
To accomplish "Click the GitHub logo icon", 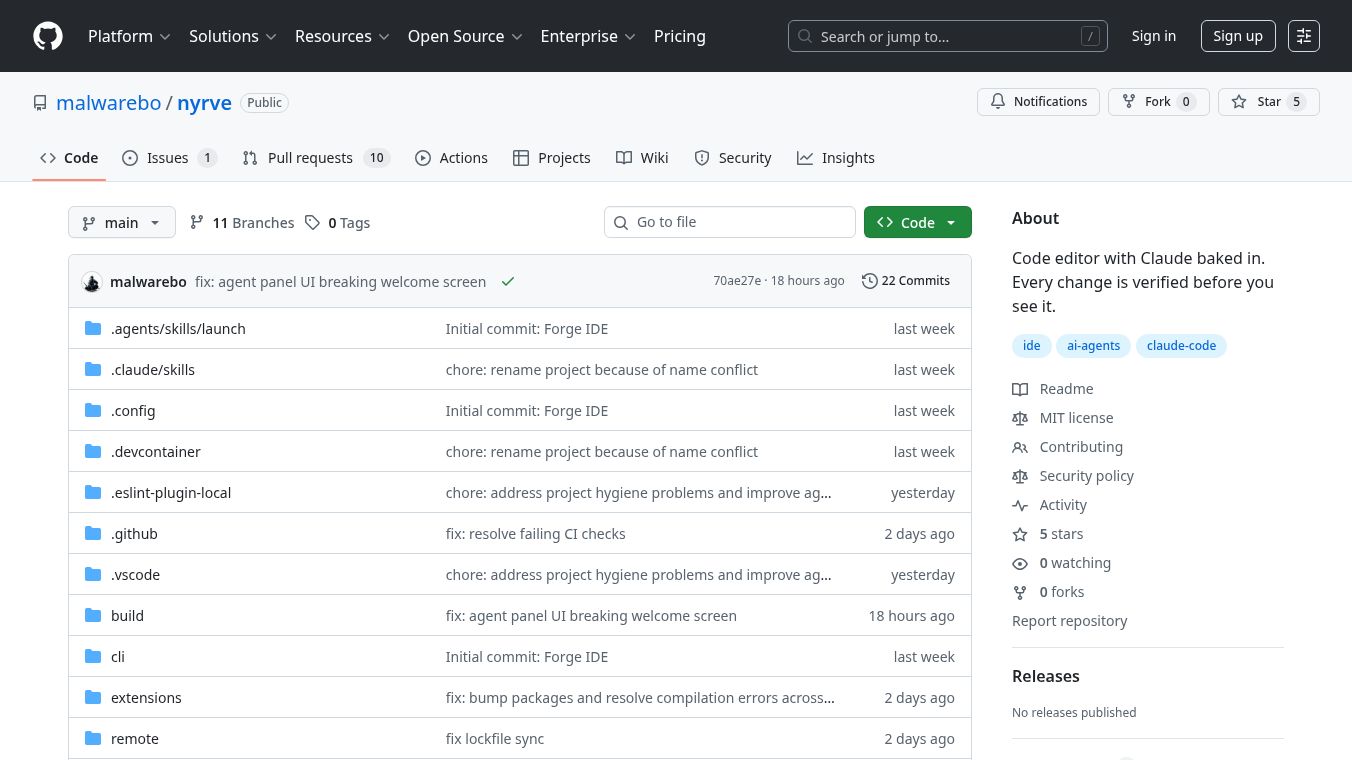I will click(x=48, y=36).
